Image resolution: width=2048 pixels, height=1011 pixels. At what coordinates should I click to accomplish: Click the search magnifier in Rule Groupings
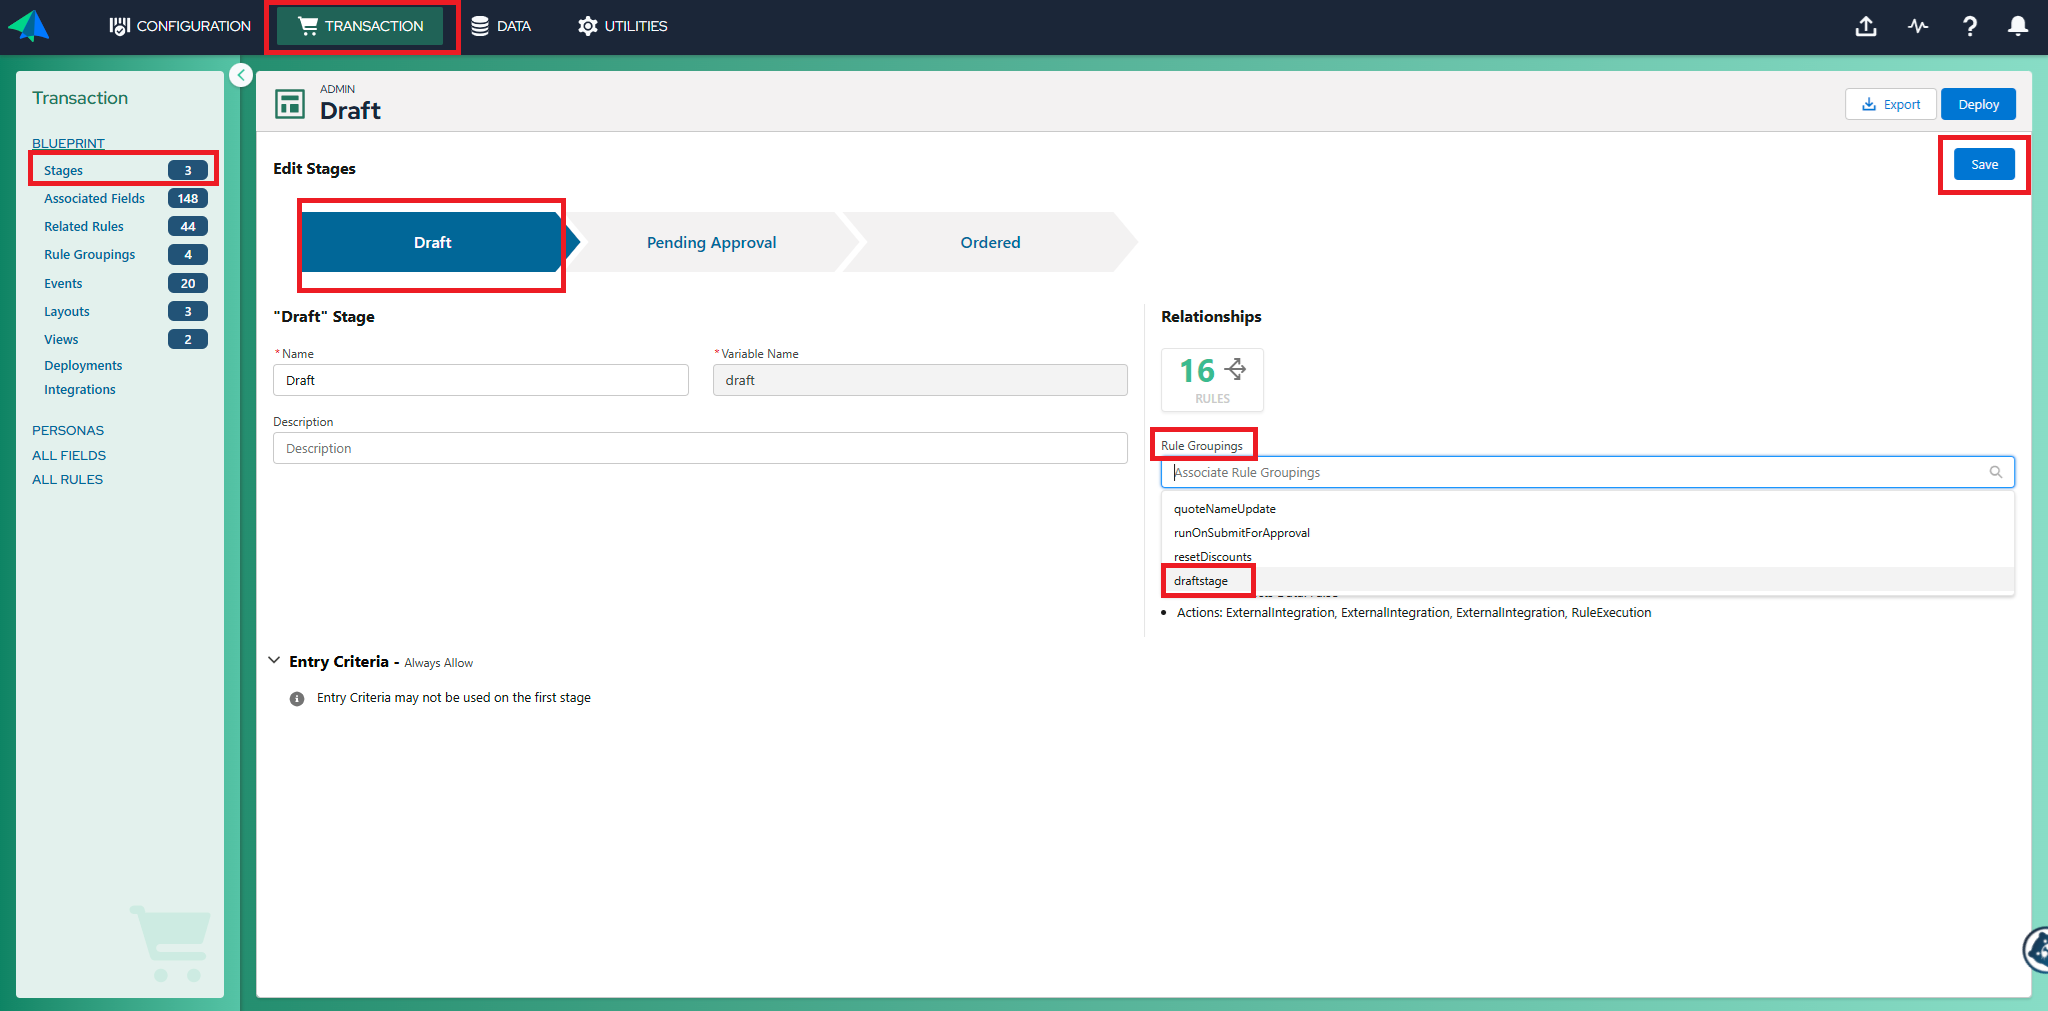[x=1996, y=472]
